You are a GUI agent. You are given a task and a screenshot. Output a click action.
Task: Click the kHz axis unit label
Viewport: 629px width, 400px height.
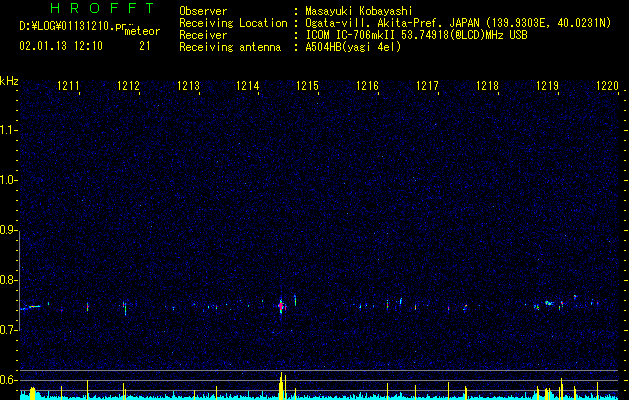9,81
